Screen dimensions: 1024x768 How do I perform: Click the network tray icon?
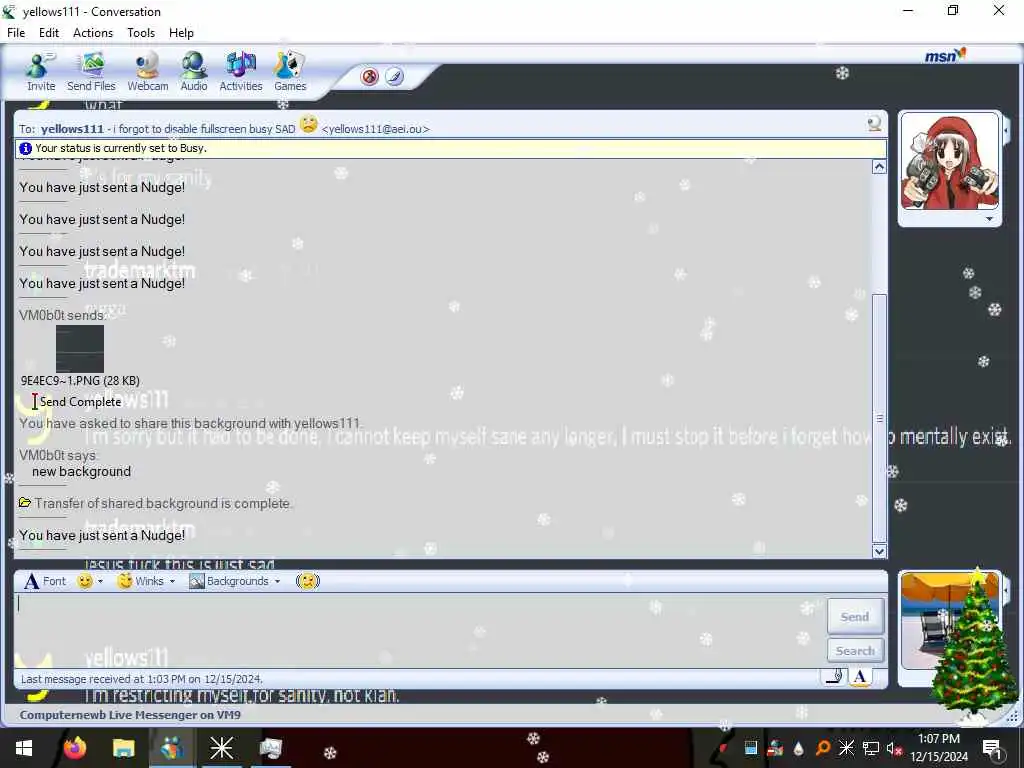click(871, 748)
